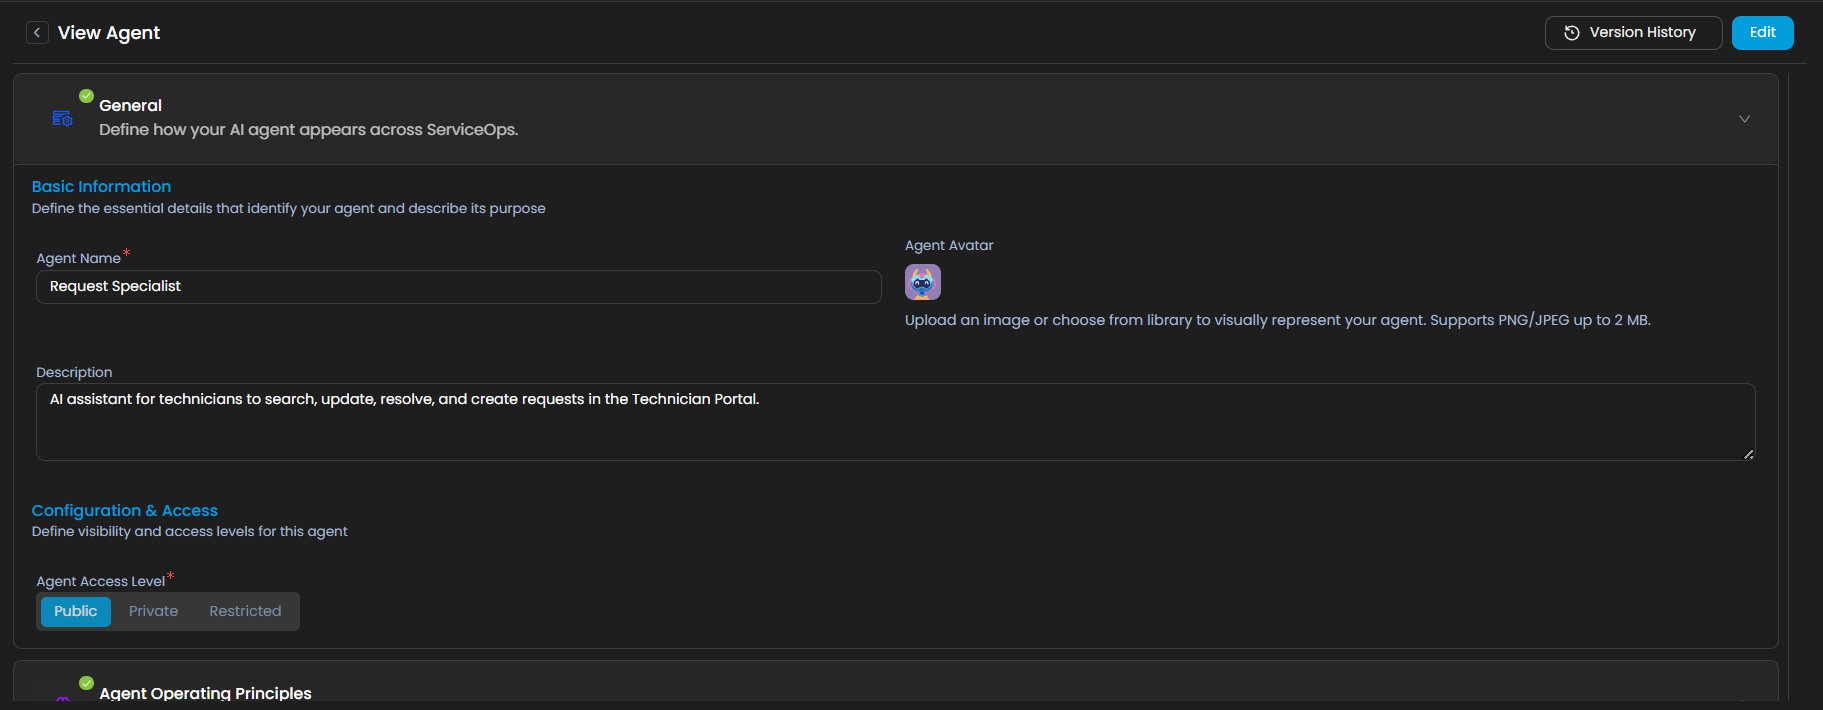Screen dimensions: 1823x710
Task: Click the Edit button
Action: [x=1762, y=33]
